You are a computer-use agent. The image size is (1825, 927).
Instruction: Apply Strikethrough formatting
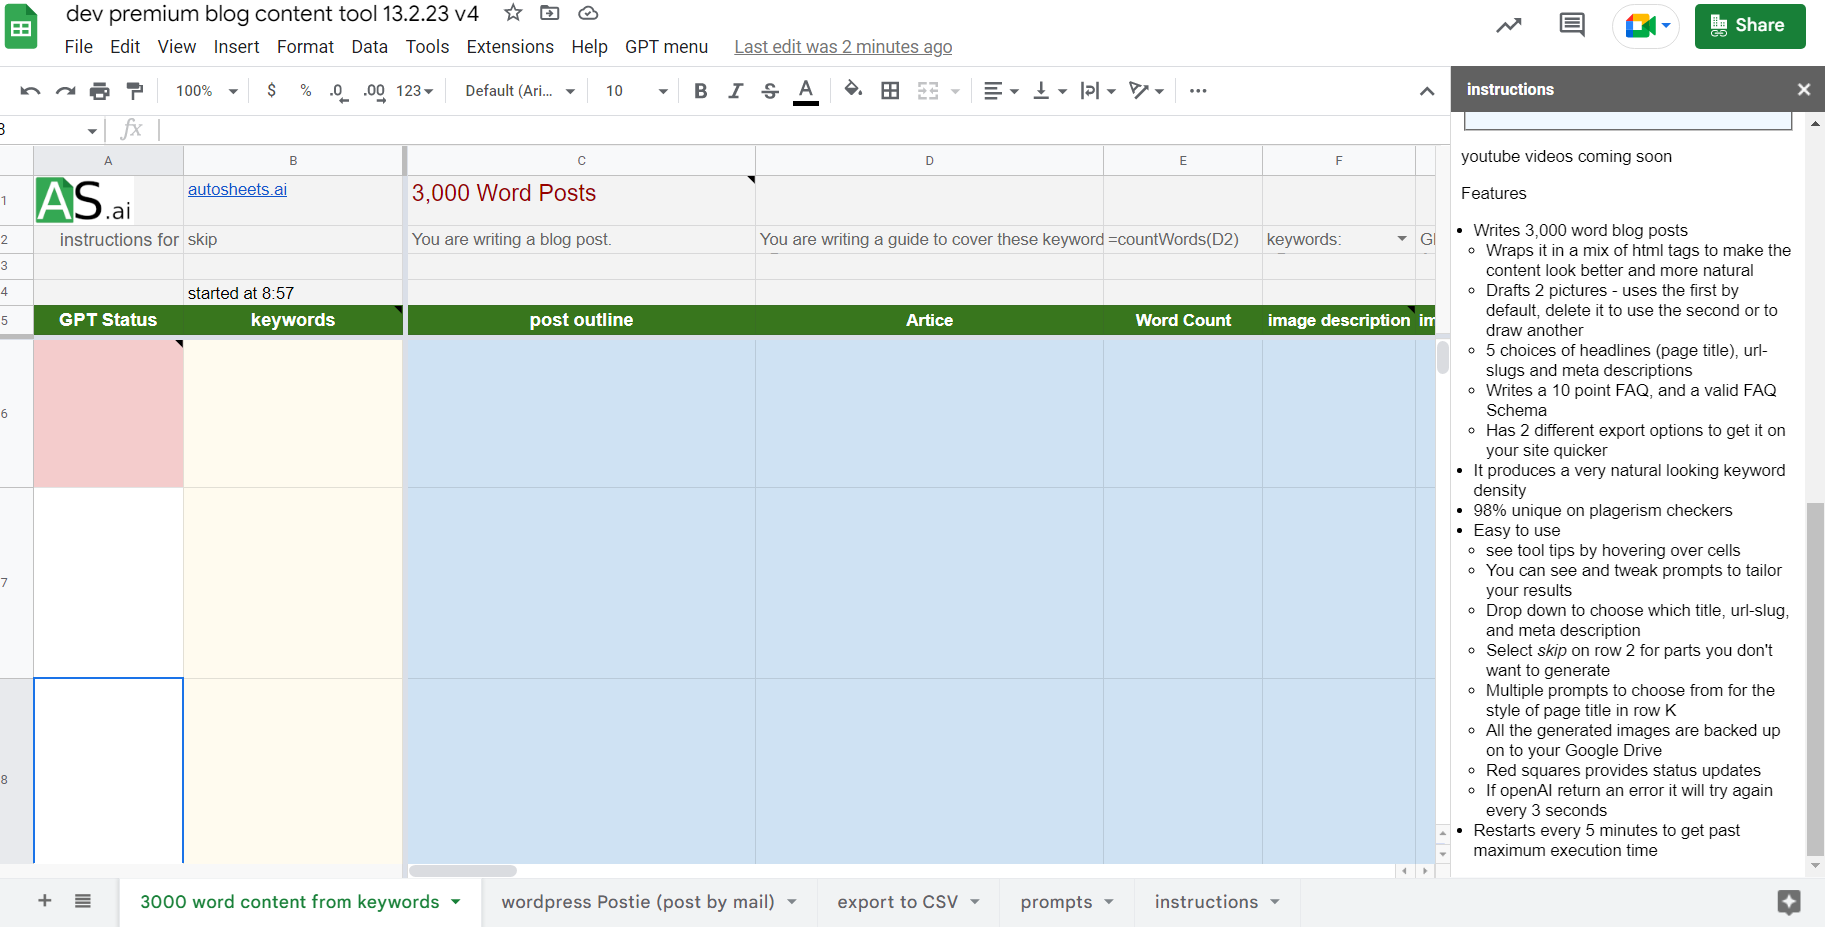(x=769, y=91)
